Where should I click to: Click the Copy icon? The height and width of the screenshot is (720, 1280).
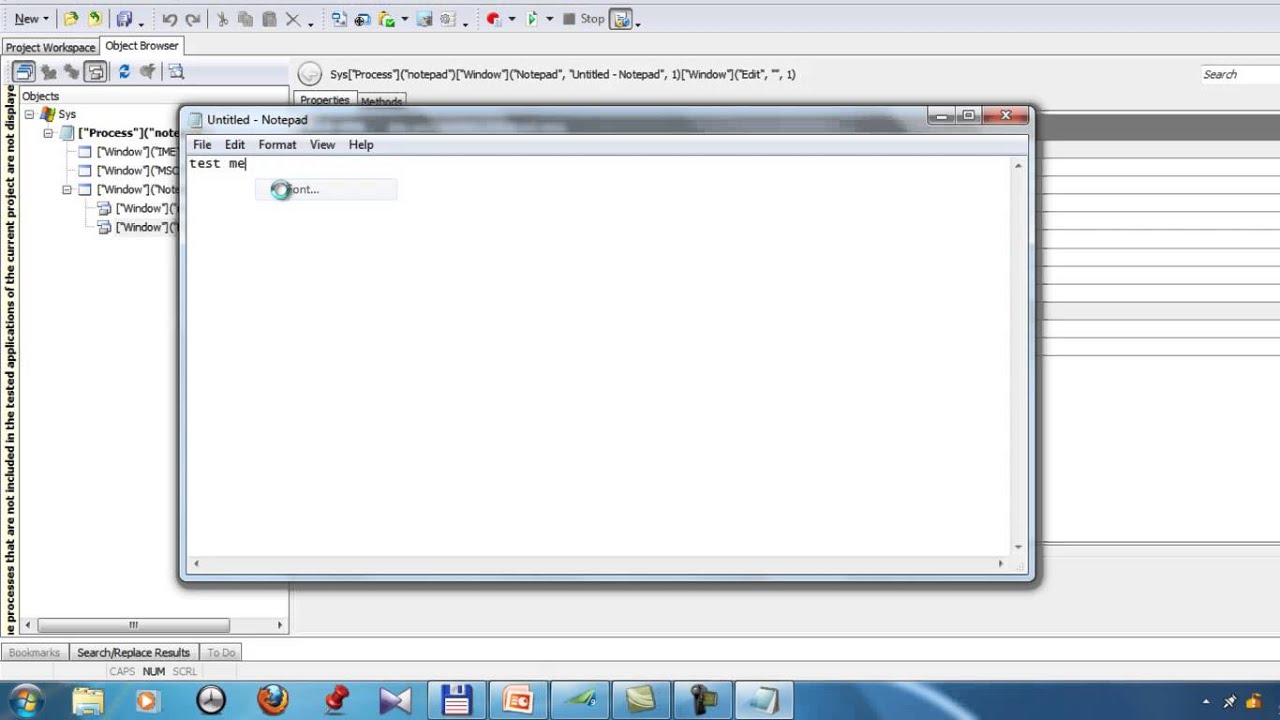[x=245, y=19]
